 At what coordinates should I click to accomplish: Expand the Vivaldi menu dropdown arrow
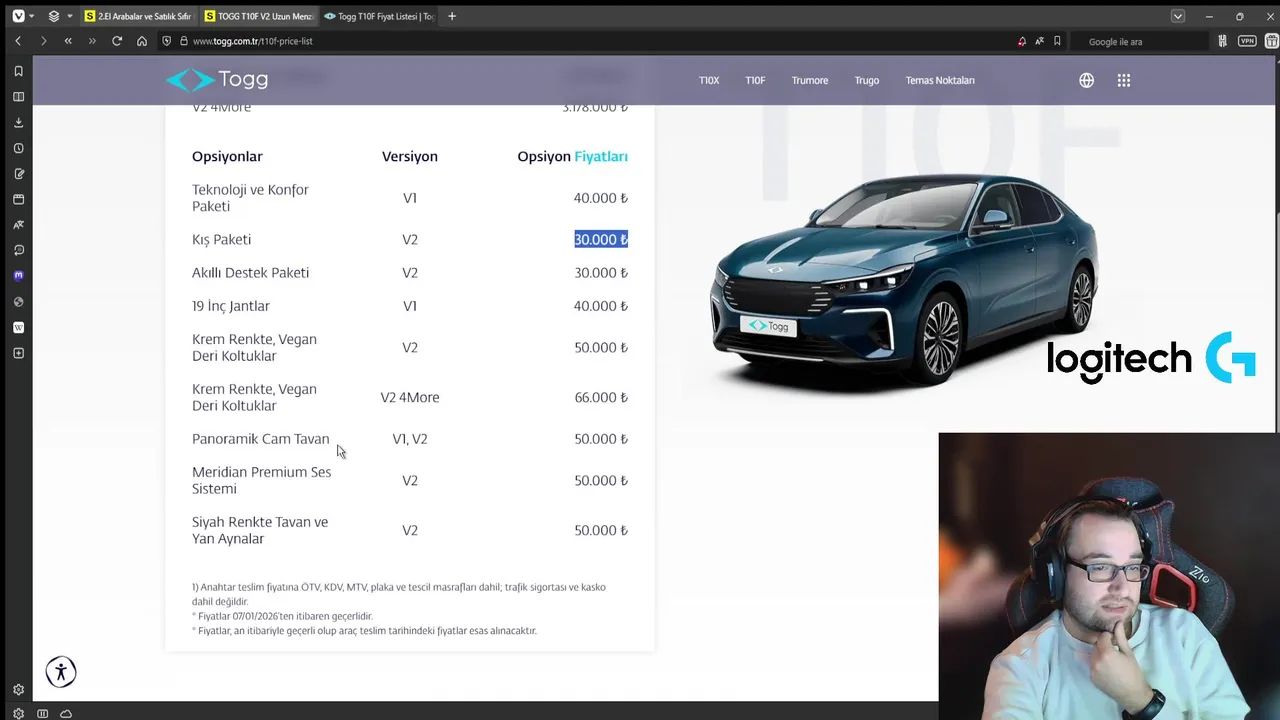[32, 16]
